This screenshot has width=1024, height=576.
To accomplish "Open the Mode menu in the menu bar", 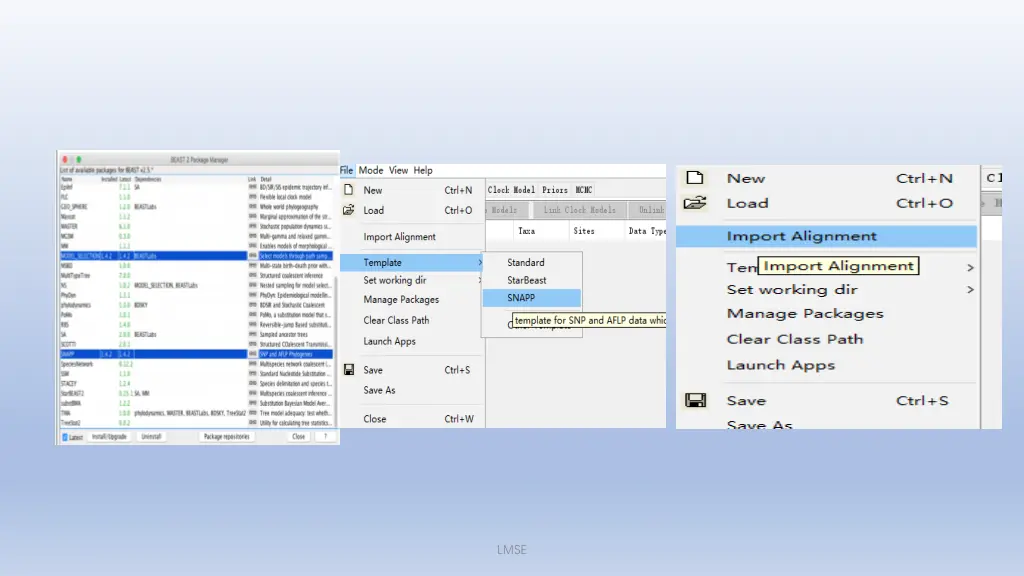I will (371, 170).
